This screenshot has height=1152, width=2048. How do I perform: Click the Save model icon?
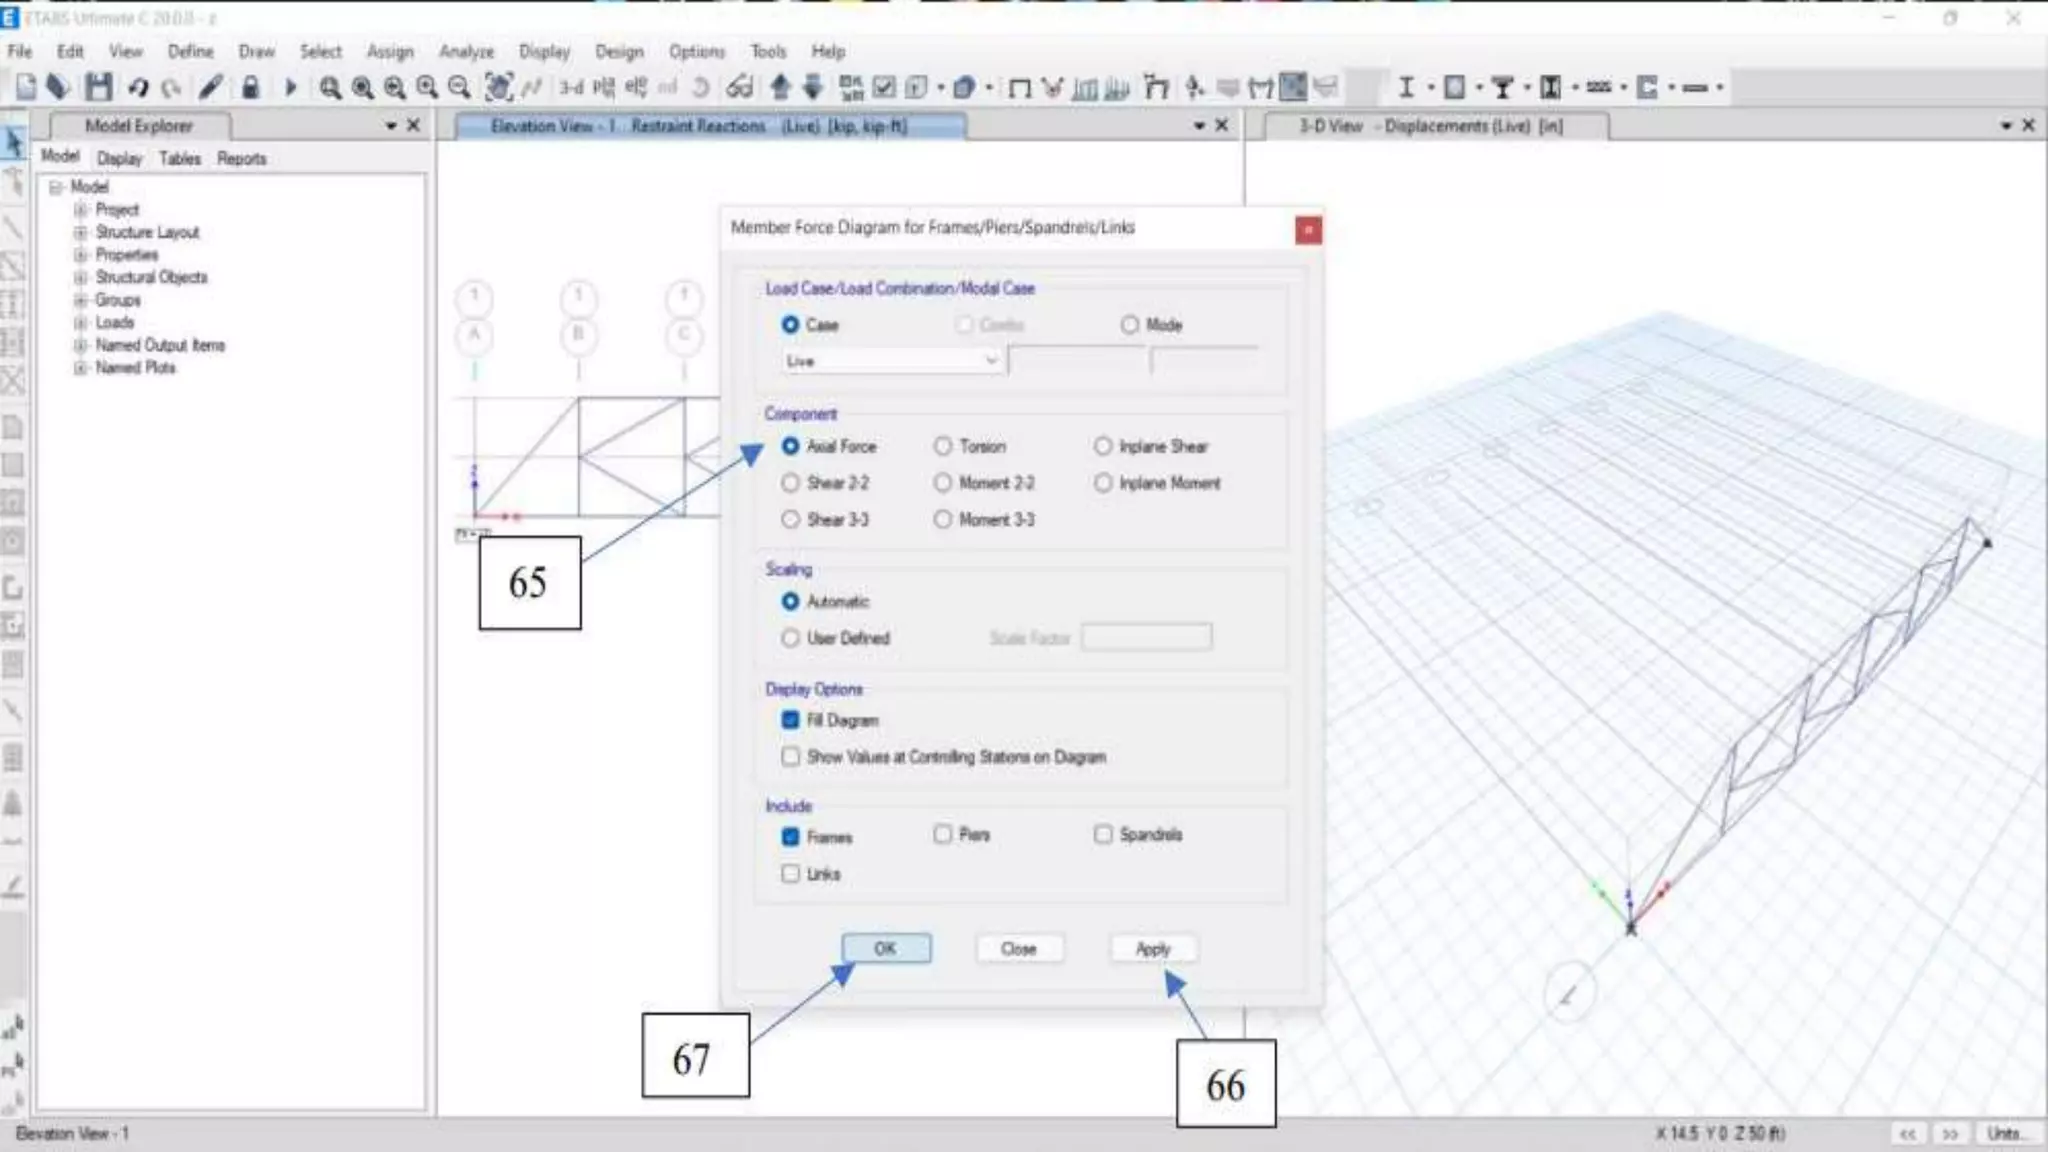click(x=98, y=88)
